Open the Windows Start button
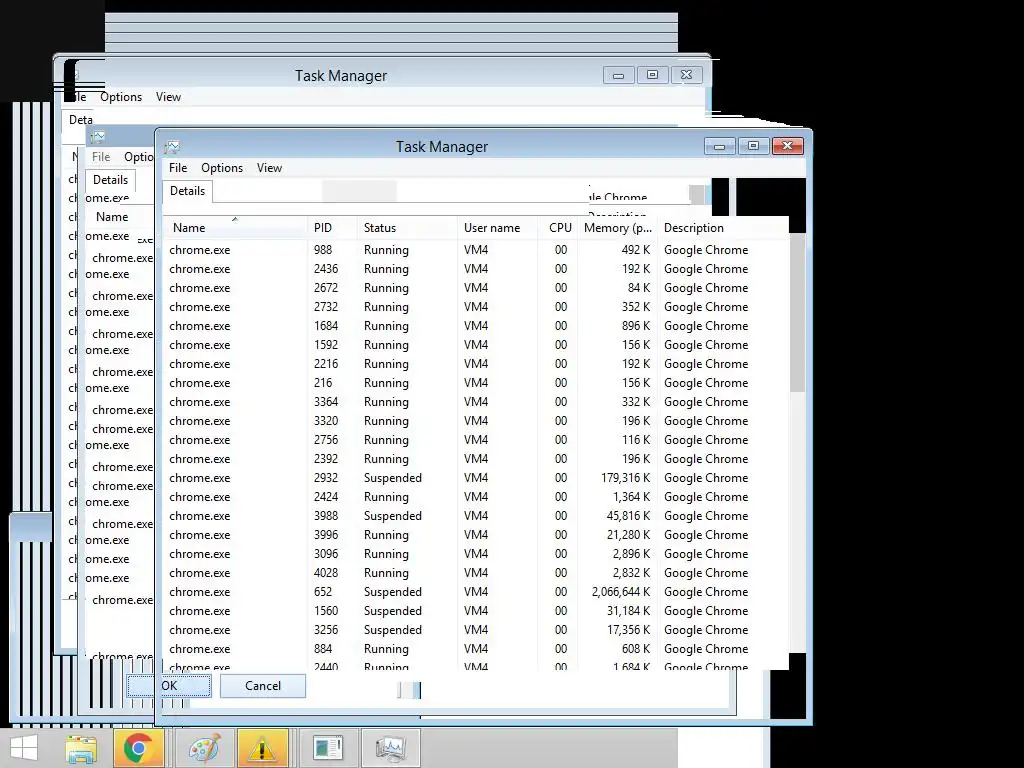 (x=24, y=748)
